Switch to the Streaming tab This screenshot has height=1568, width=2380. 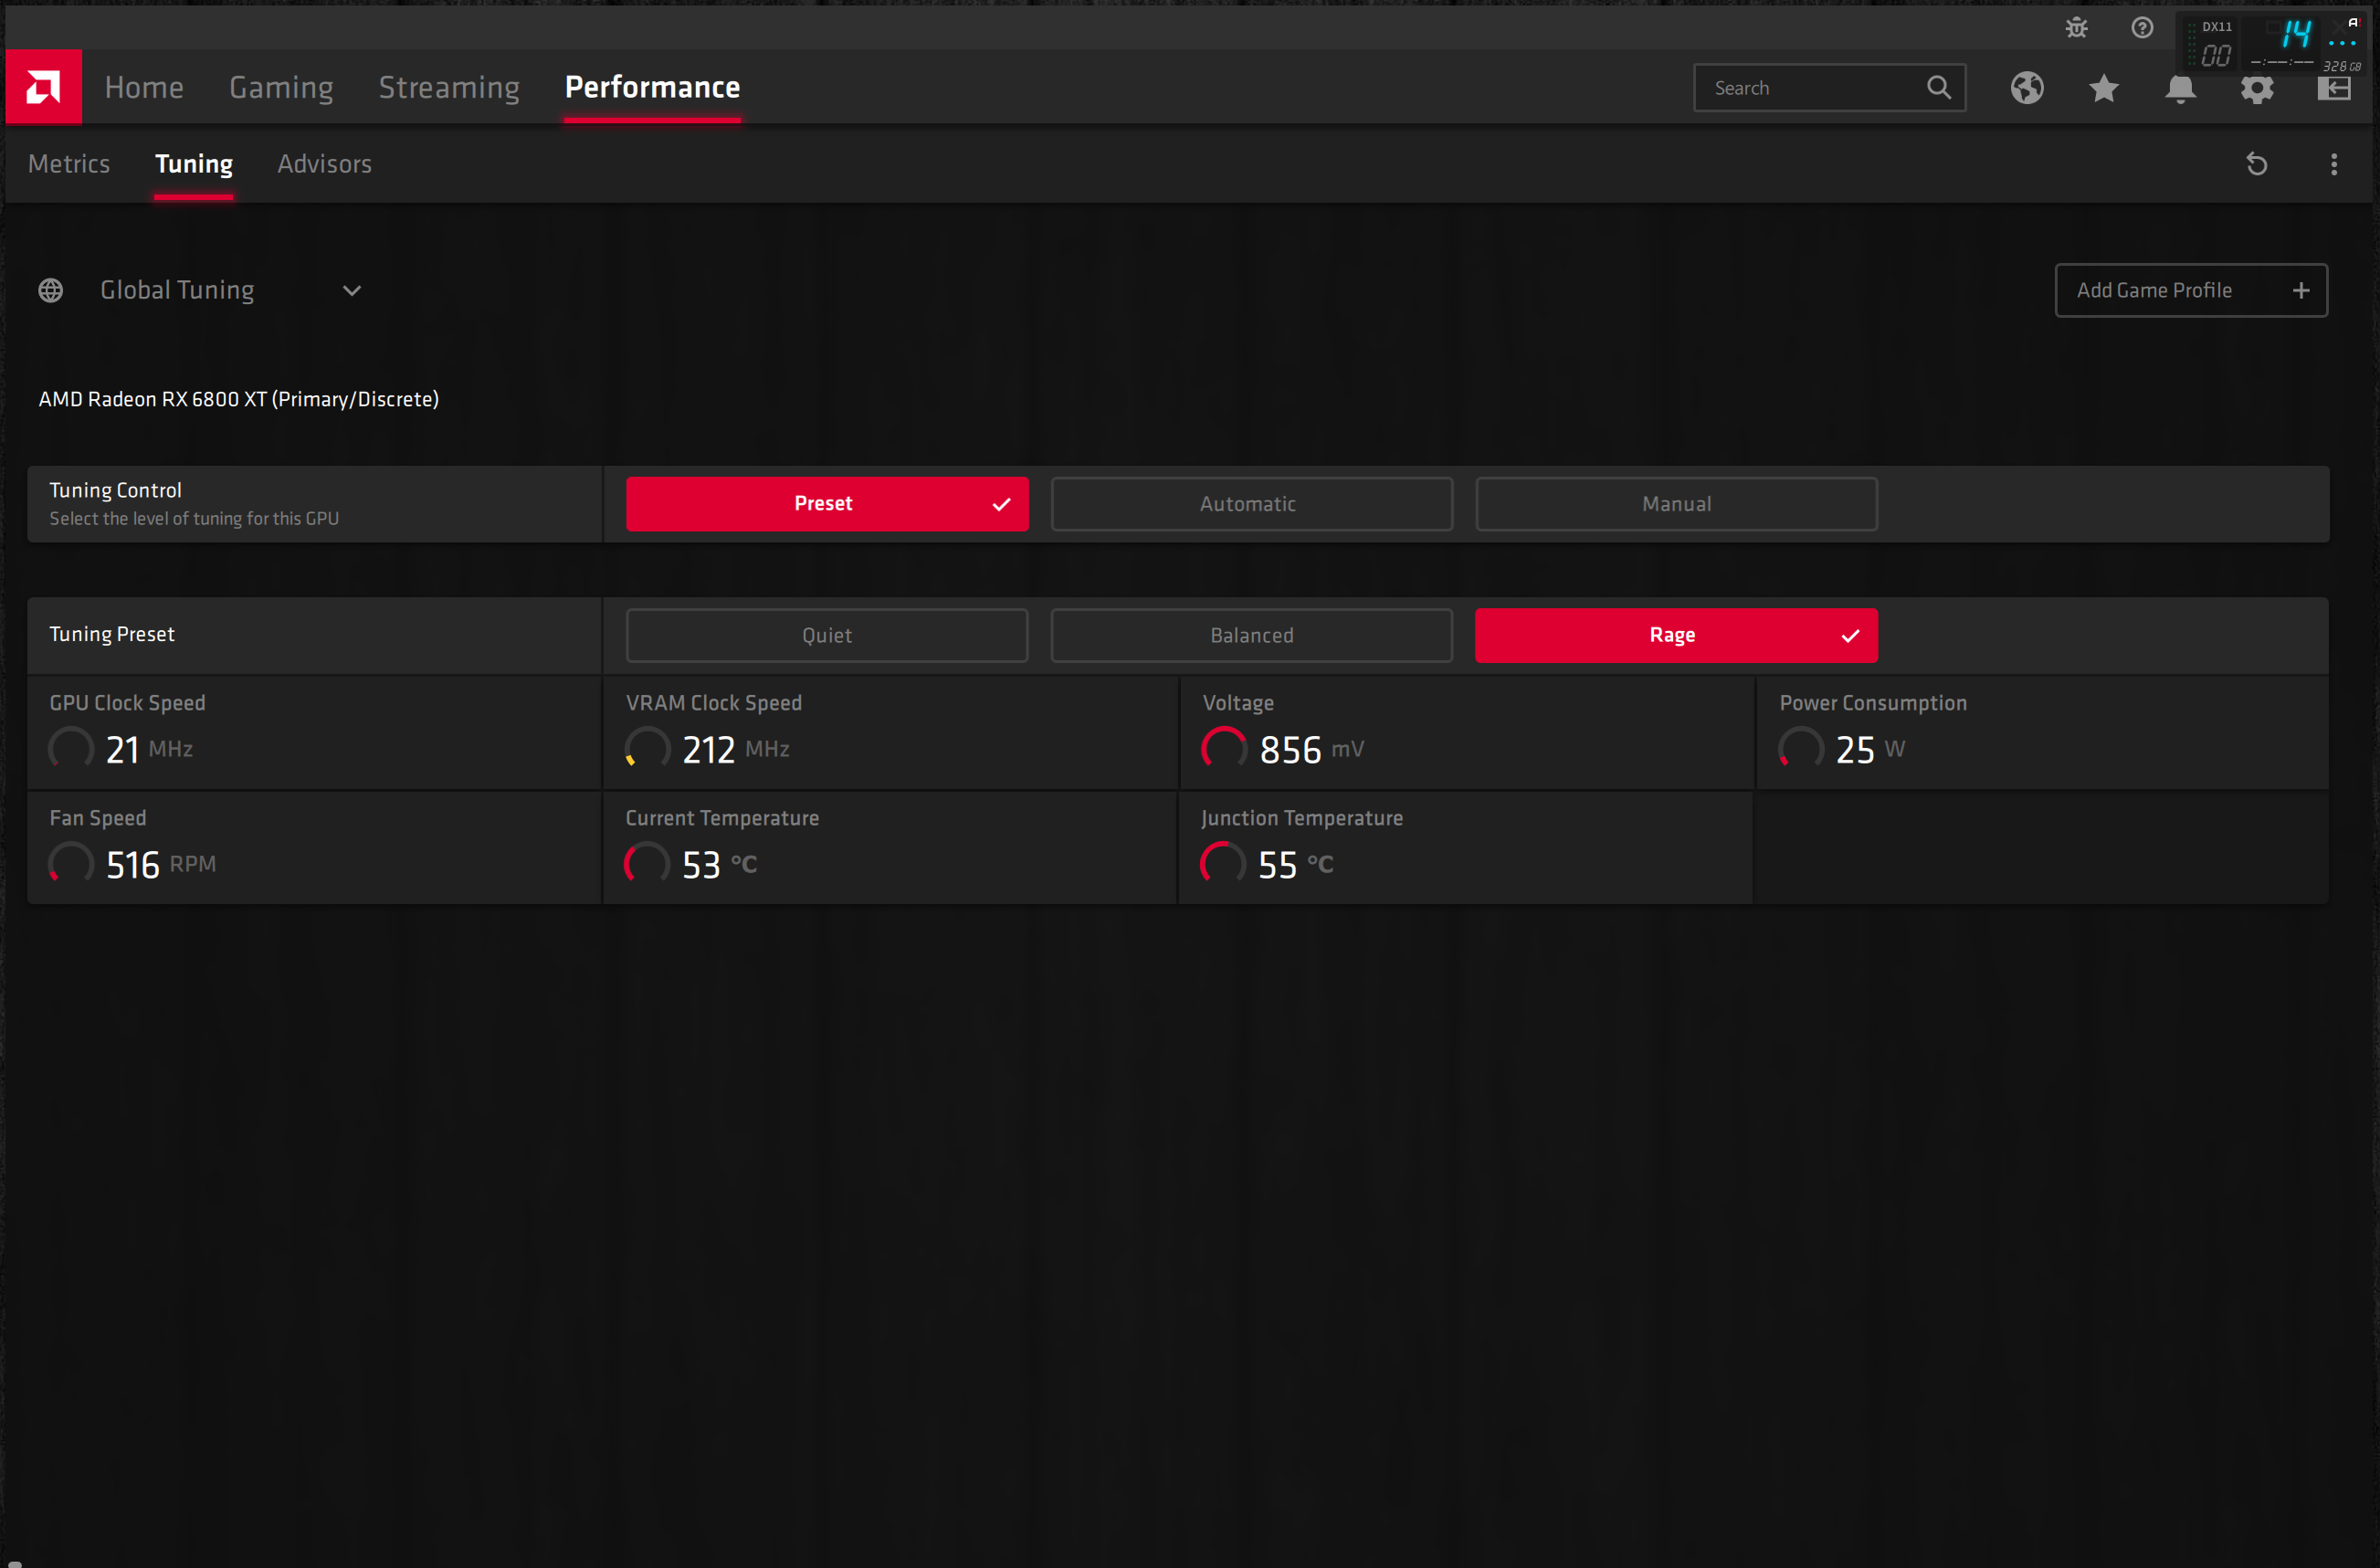[449, 87]
